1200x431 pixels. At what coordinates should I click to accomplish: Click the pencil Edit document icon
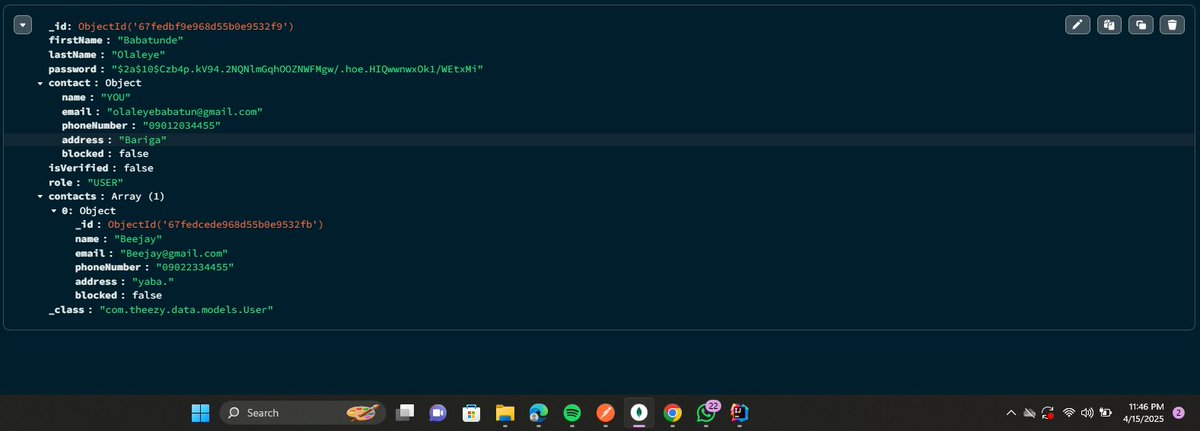[x=1077, y=25]
